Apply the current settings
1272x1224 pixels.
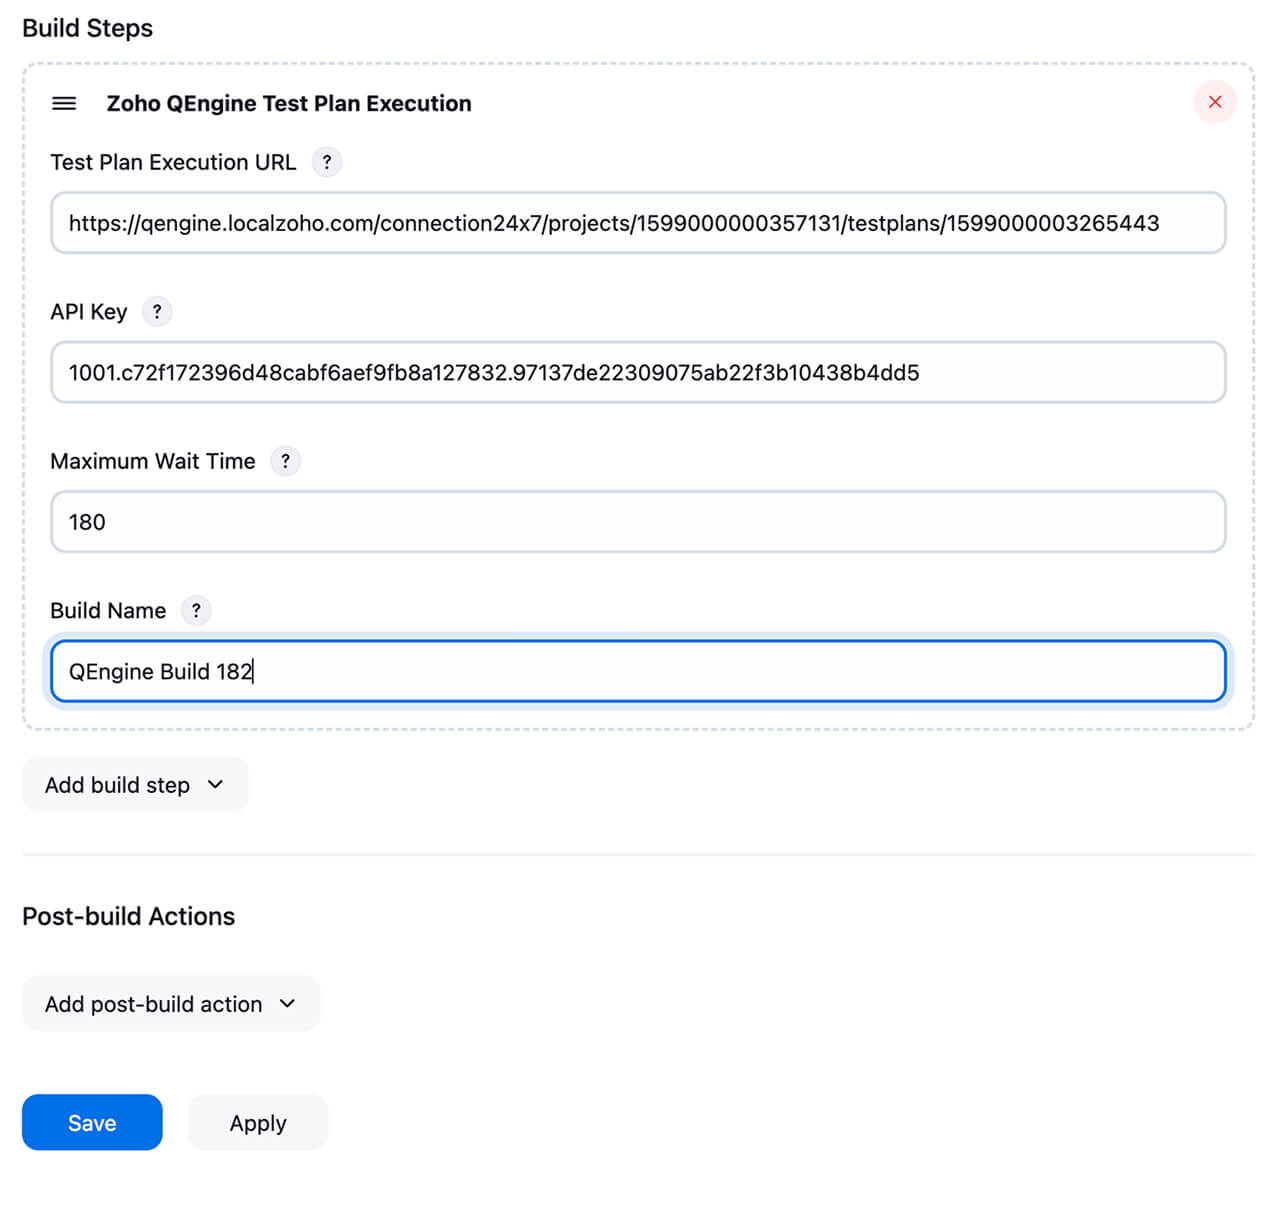pos(257,1122)
